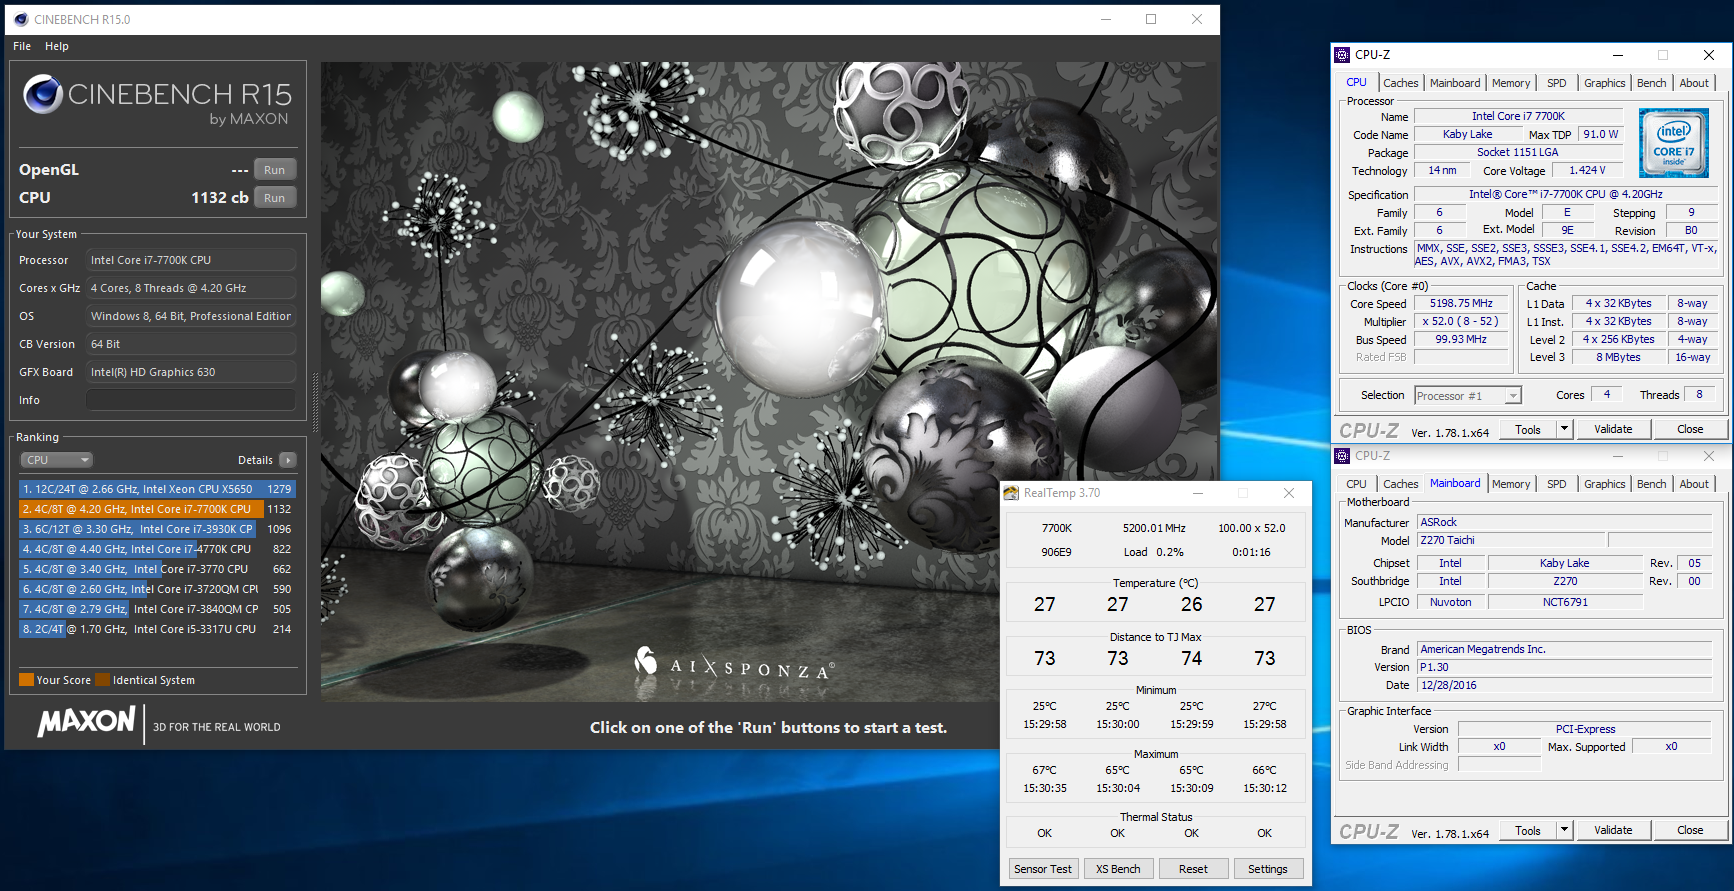Open Memory tab in lower CPU-Z
The image size is (1734, 891).
(x=1511, y=484)
